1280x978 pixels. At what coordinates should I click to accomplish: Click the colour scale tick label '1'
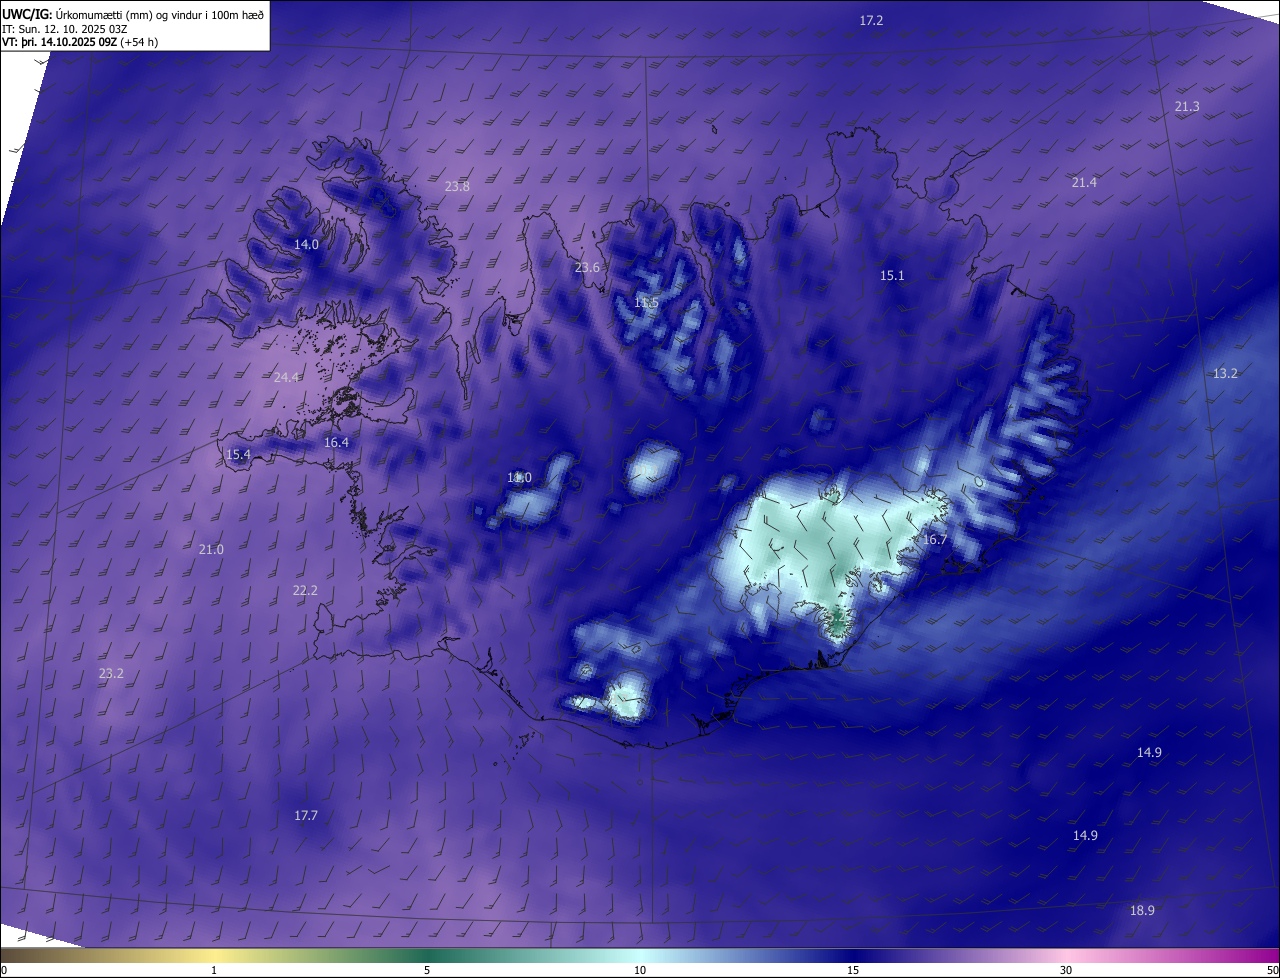(x=214, y=970)
